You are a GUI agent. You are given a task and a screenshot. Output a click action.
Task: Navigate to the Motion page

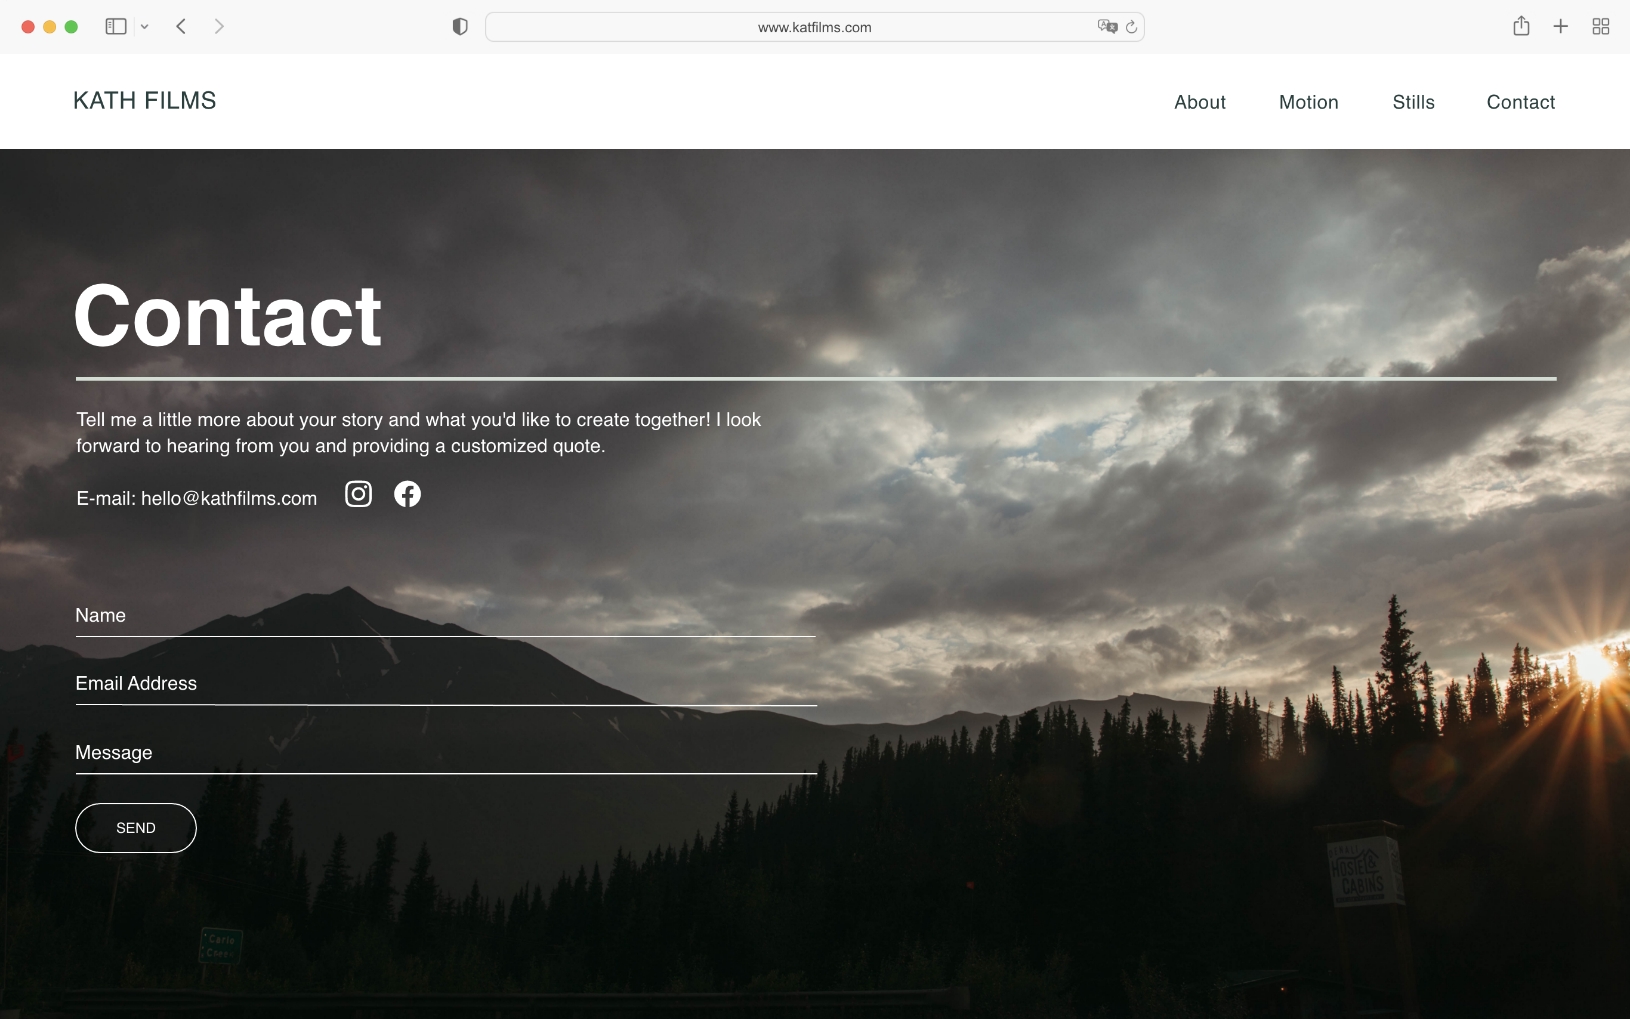(x=1308, y=102)
